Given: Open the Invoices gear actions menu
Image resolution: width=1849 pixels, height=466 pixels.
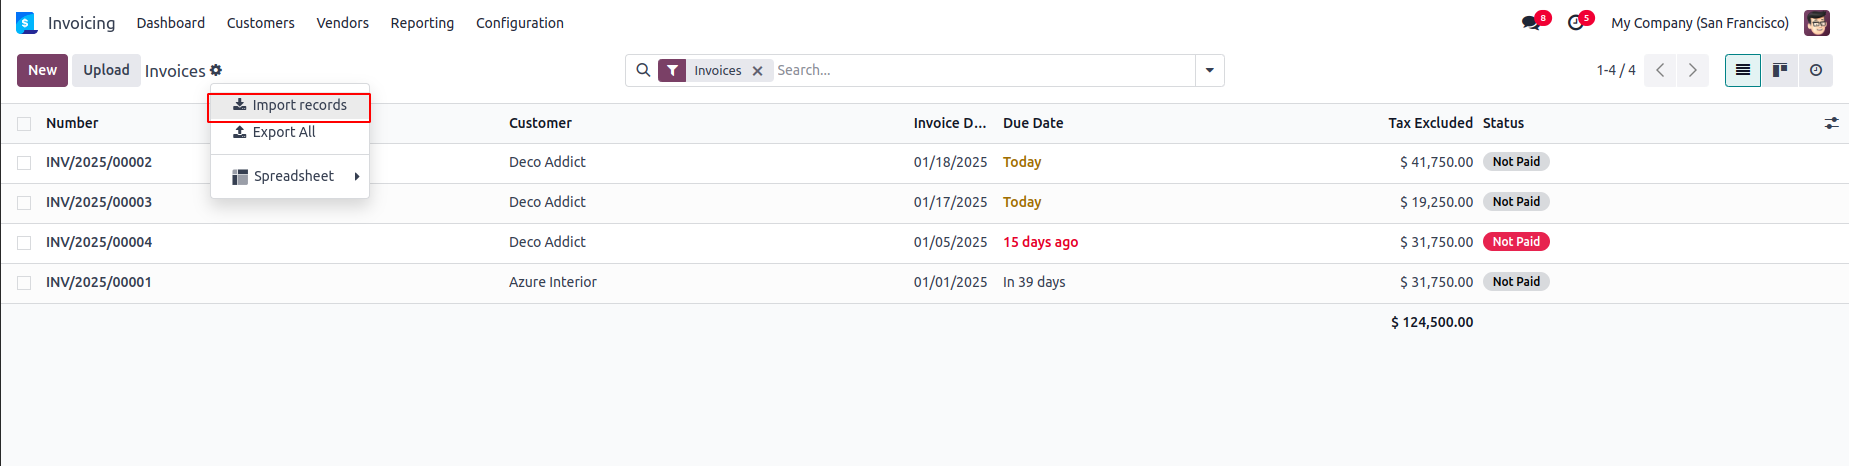Looking at the screenshot, I should (x=216, y=70).
